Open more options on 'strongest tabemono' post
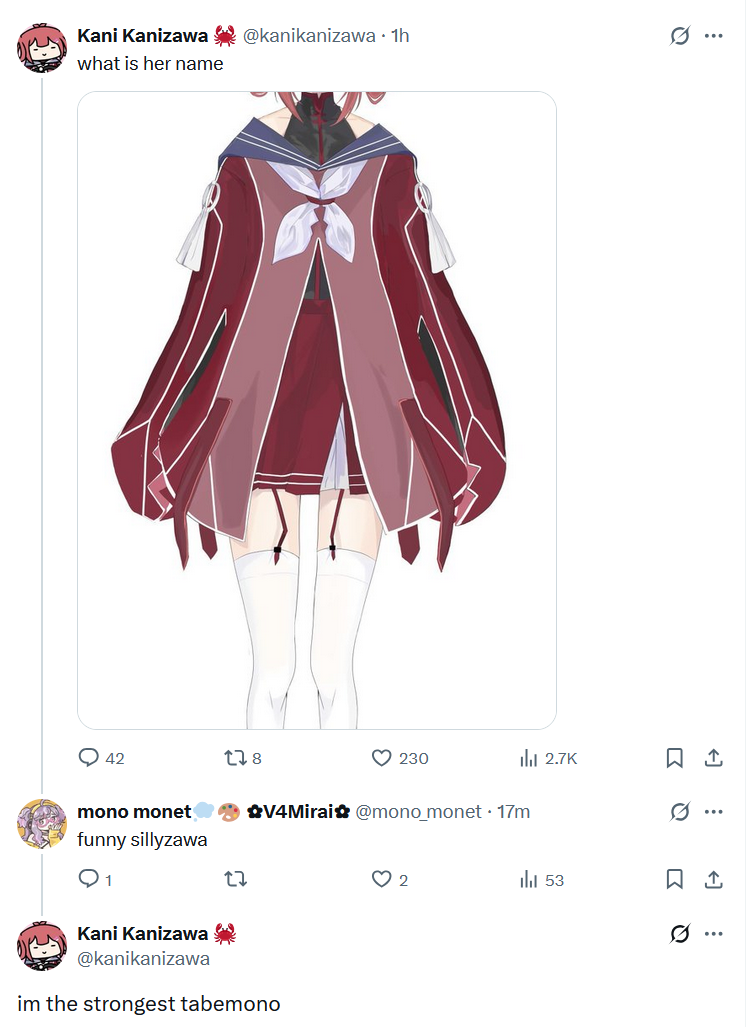Screen dimensions: 753x1027 713,933
